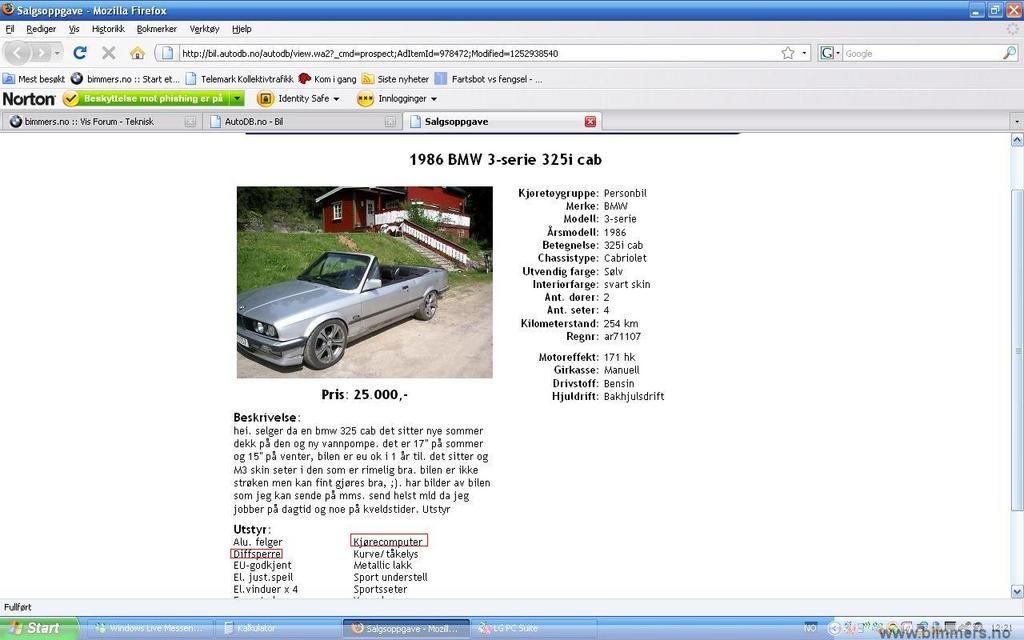Click the Stop loading X icon
The height and width of the screenshot is (640, 1024).
[108, 53]
